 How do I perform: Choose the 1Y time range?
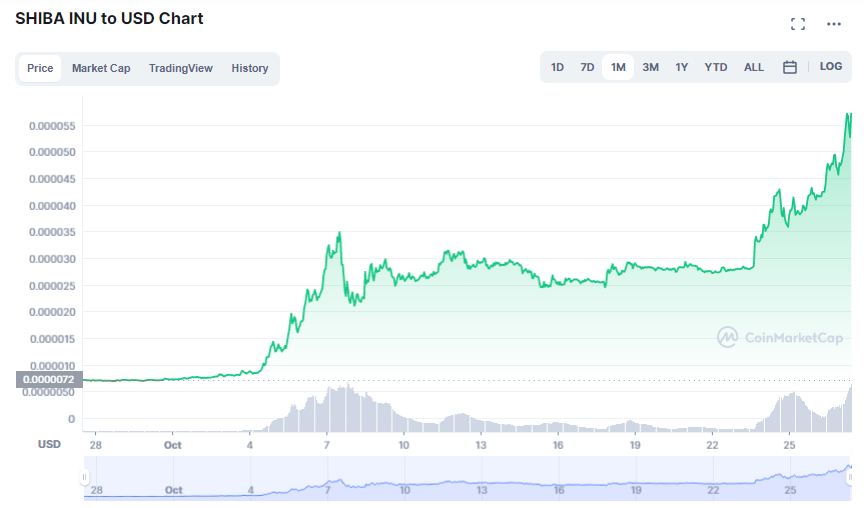click(682, 67)
